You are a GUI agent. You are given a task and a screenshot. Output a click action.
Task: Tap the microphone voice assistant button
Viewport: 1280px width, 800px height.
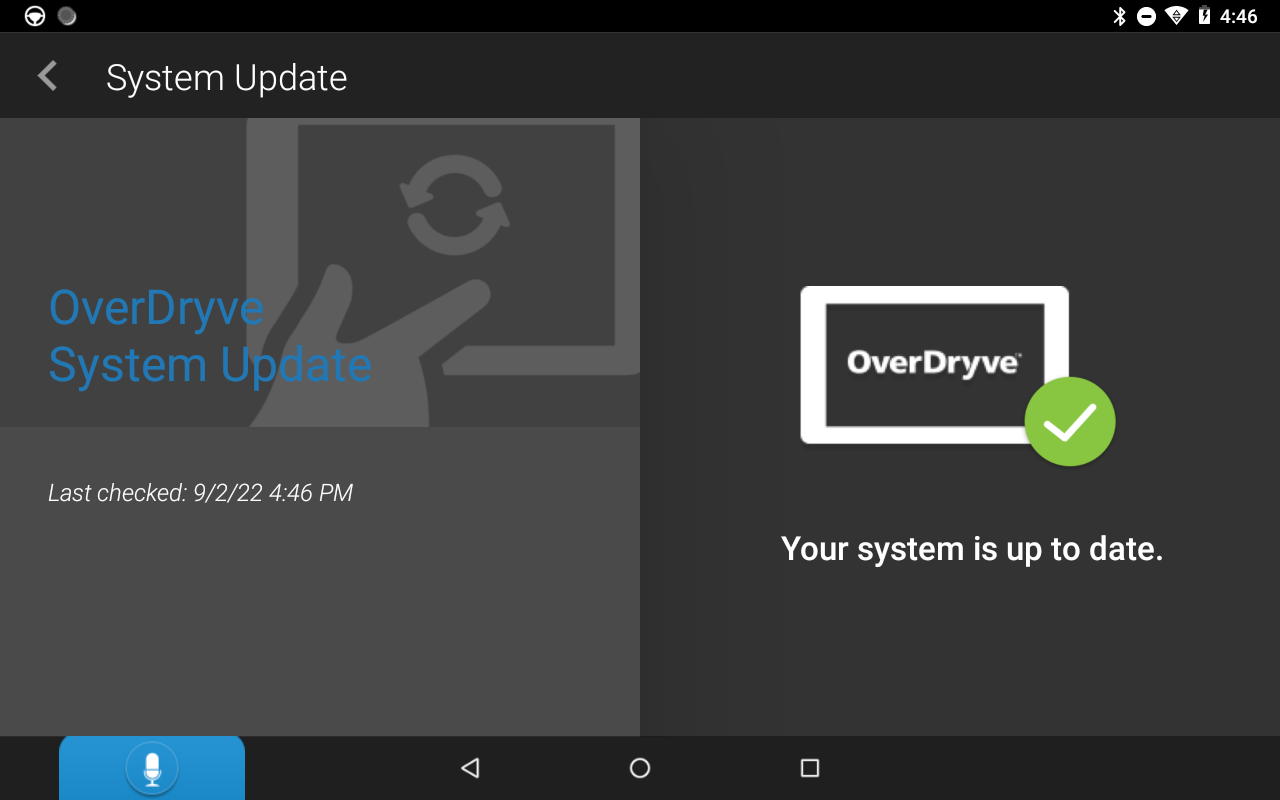(x=152, y=768)
